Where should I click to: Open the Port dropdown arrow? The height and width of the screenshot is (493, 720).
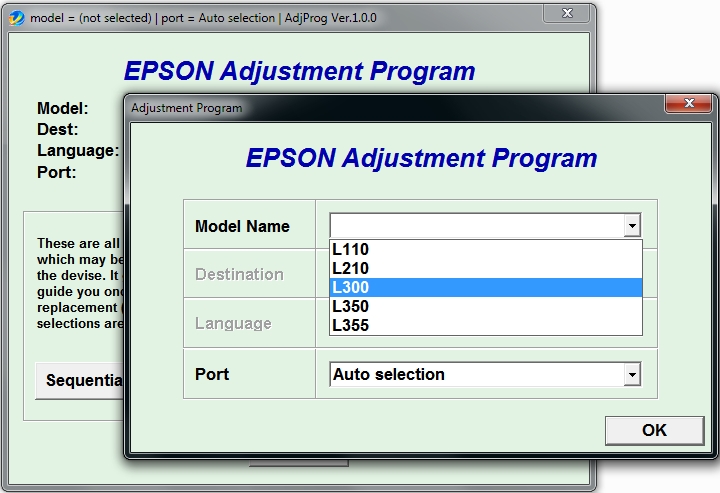pyautogui.click(x=632, y=375)
